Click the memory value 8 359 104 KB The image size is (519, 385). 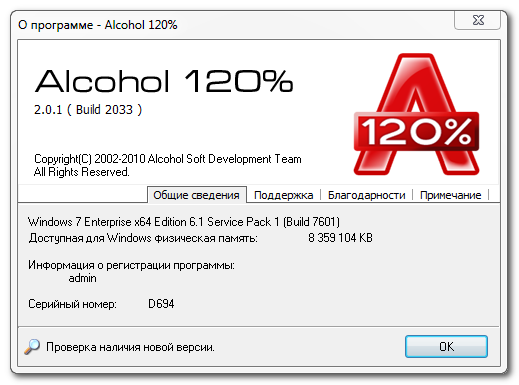[340, 238]
